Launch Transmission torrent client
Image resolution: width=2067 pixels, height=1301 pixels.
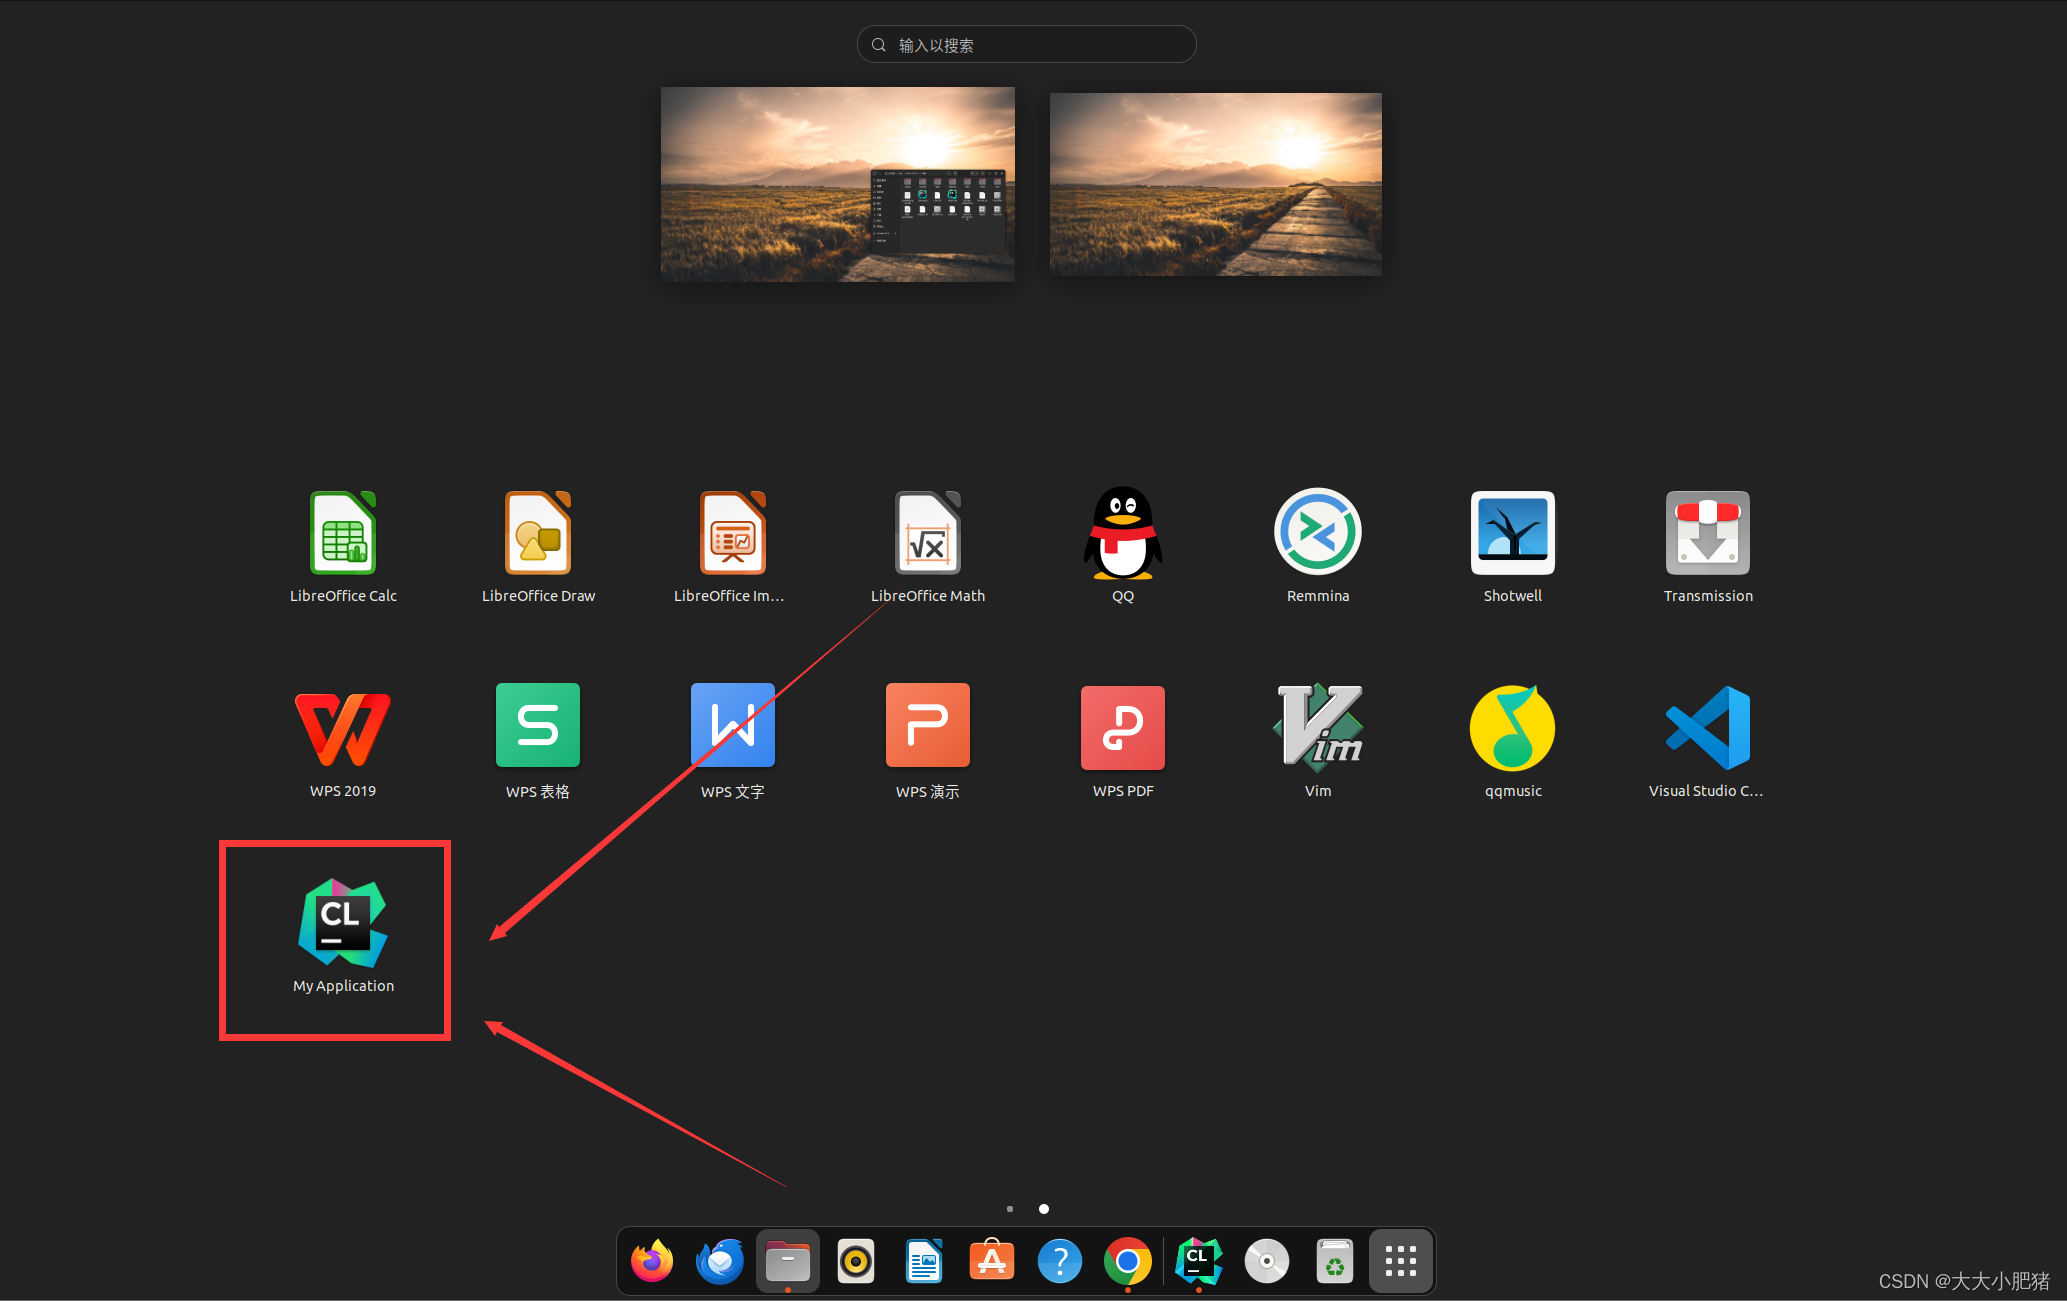pos(1708,547)
